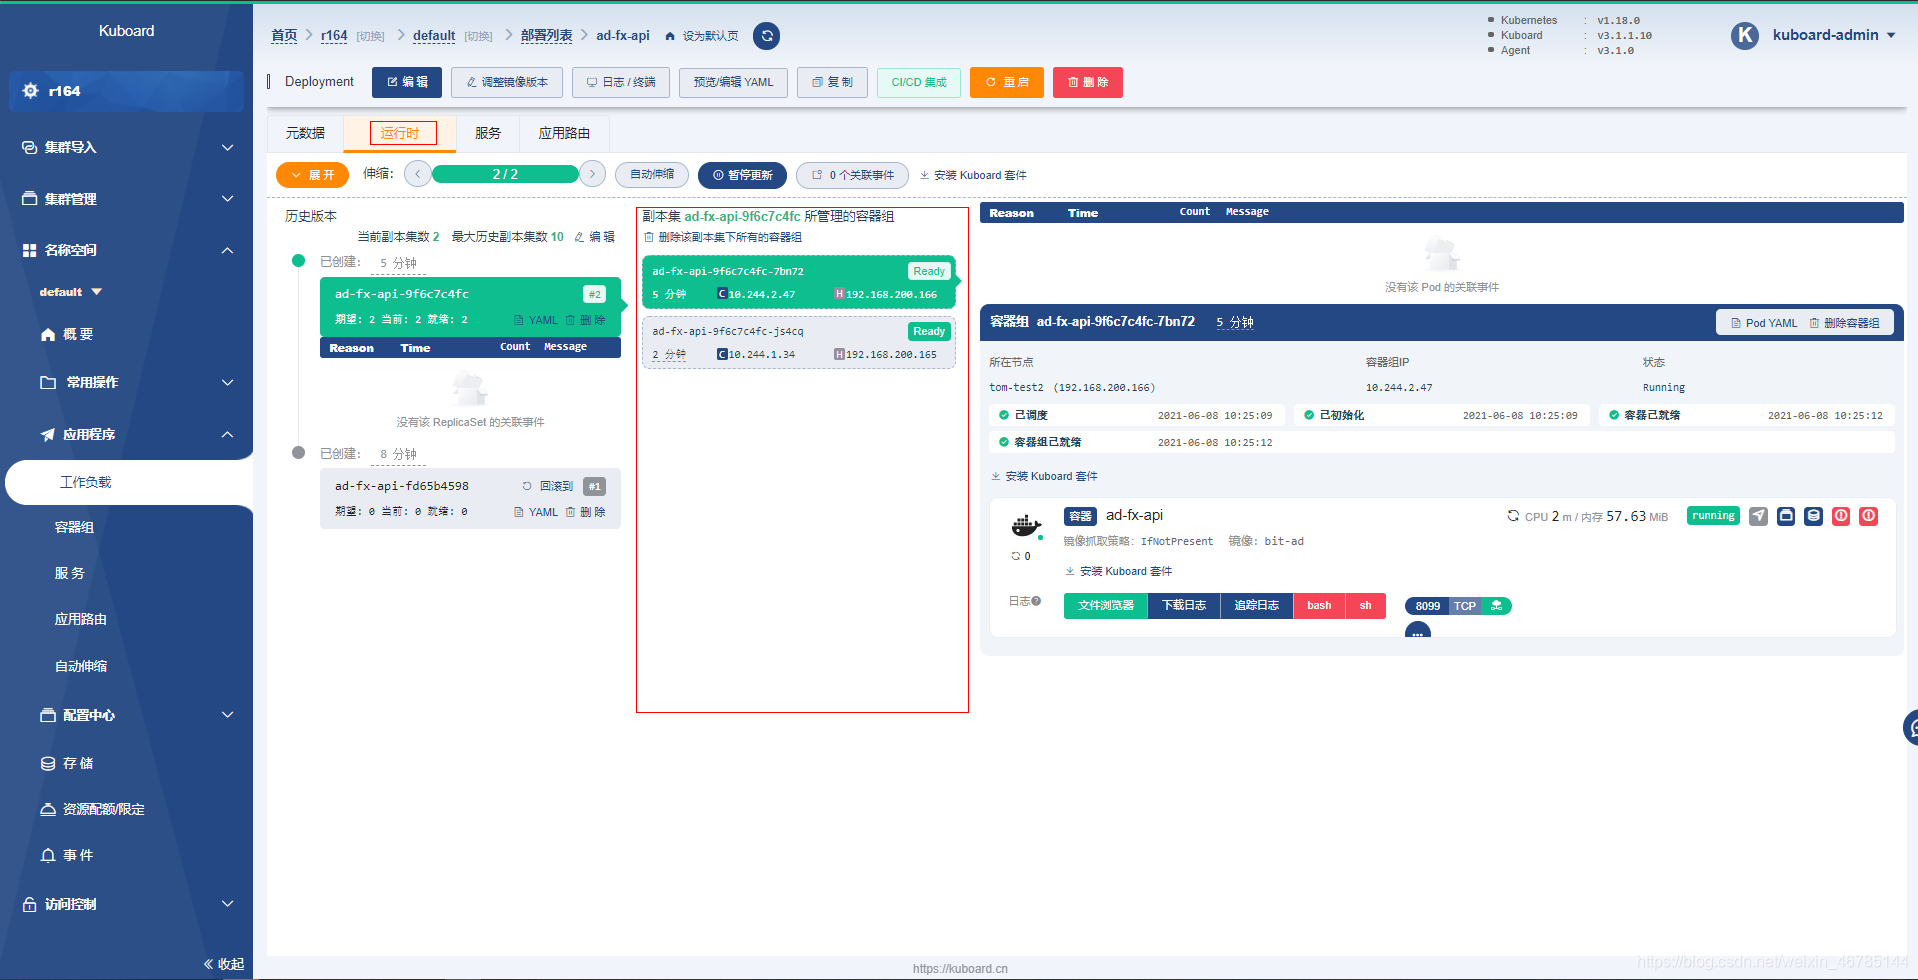This screenshot has height=980, width=1918.
Task: Open the default namespace dropdown
Action: 70,292
